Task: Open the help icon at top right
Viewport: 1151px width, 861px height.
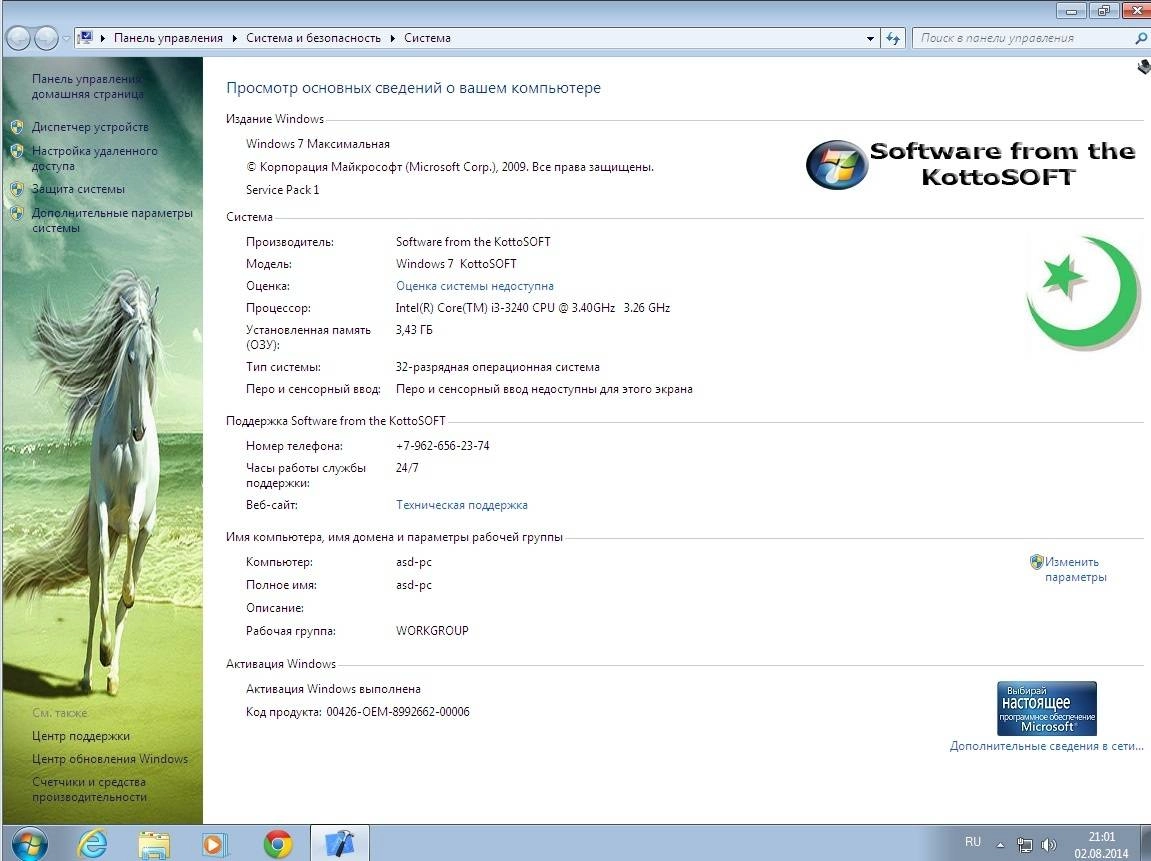Action: point(1144,68)
